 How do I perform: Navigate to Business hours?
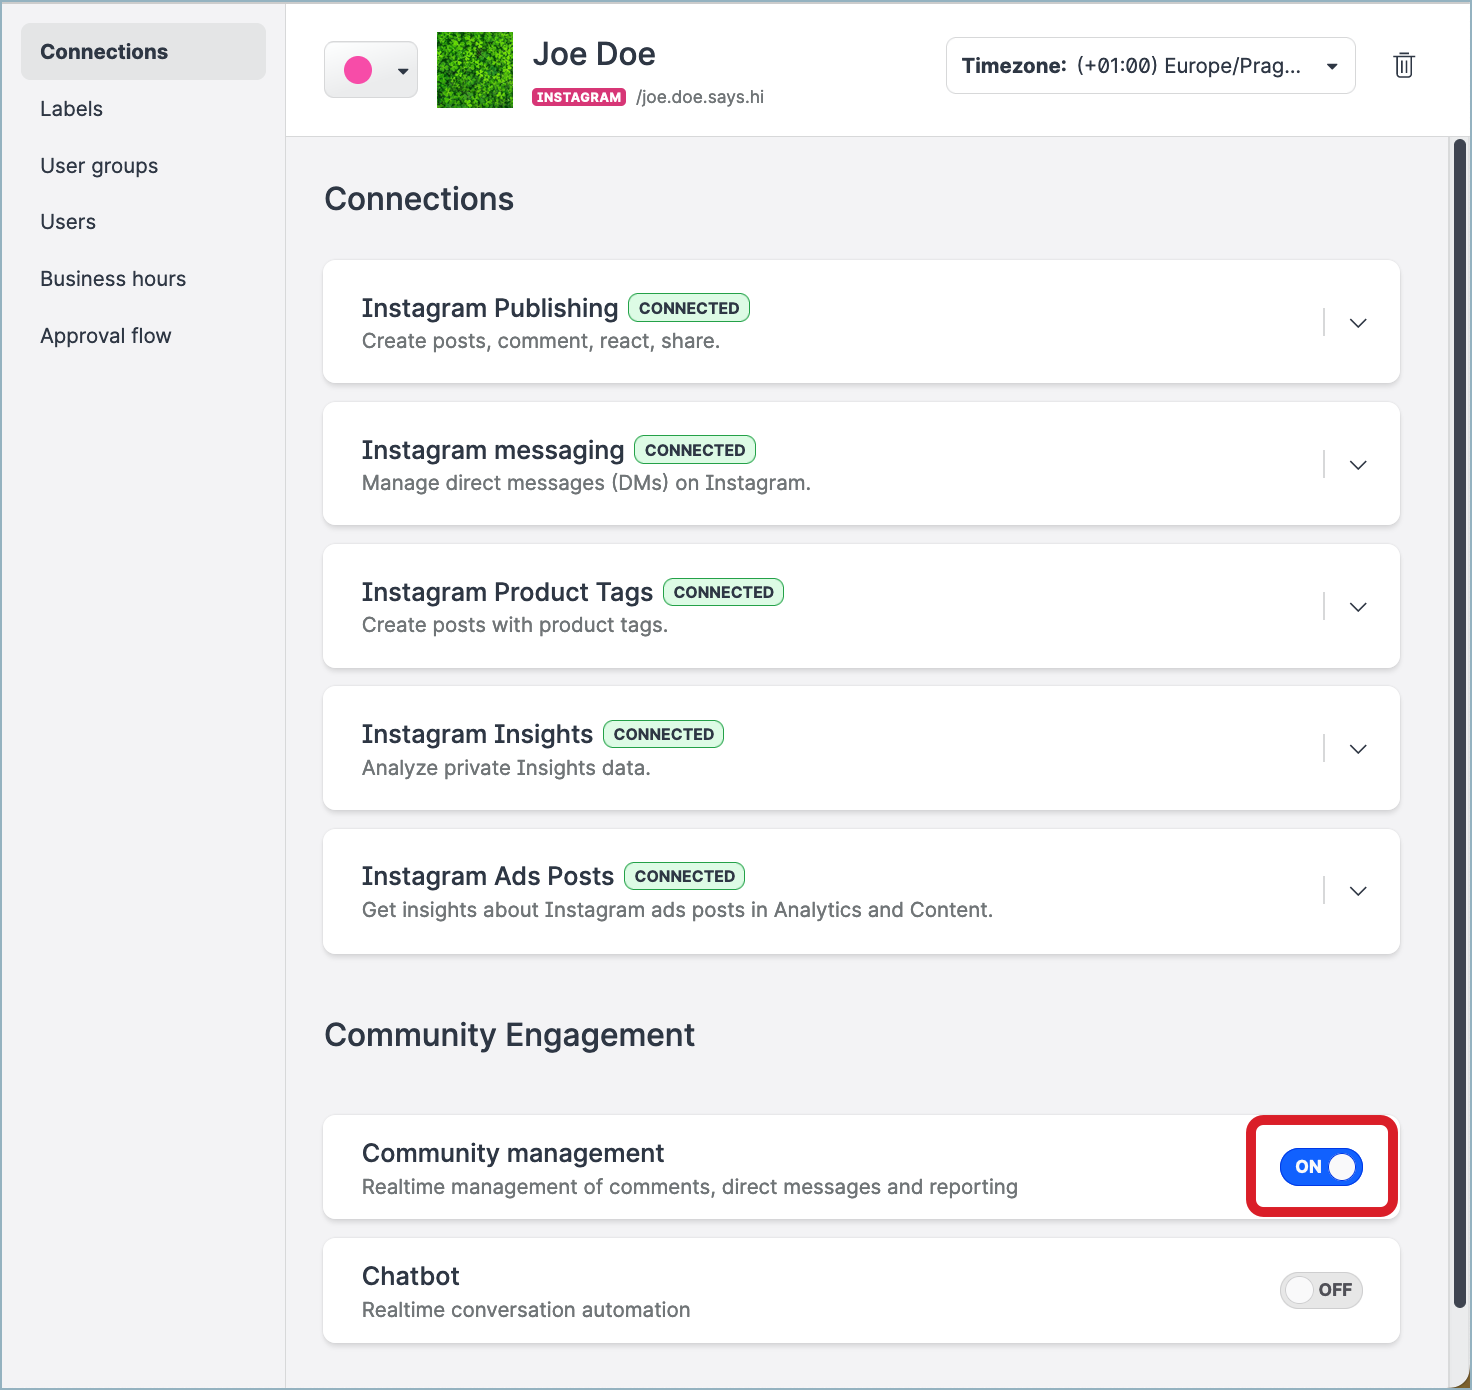113,278
